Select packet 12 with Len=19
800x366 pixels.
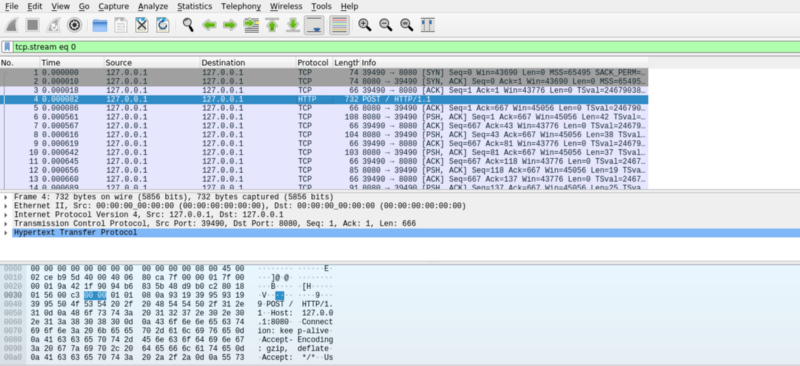[324, 170]
